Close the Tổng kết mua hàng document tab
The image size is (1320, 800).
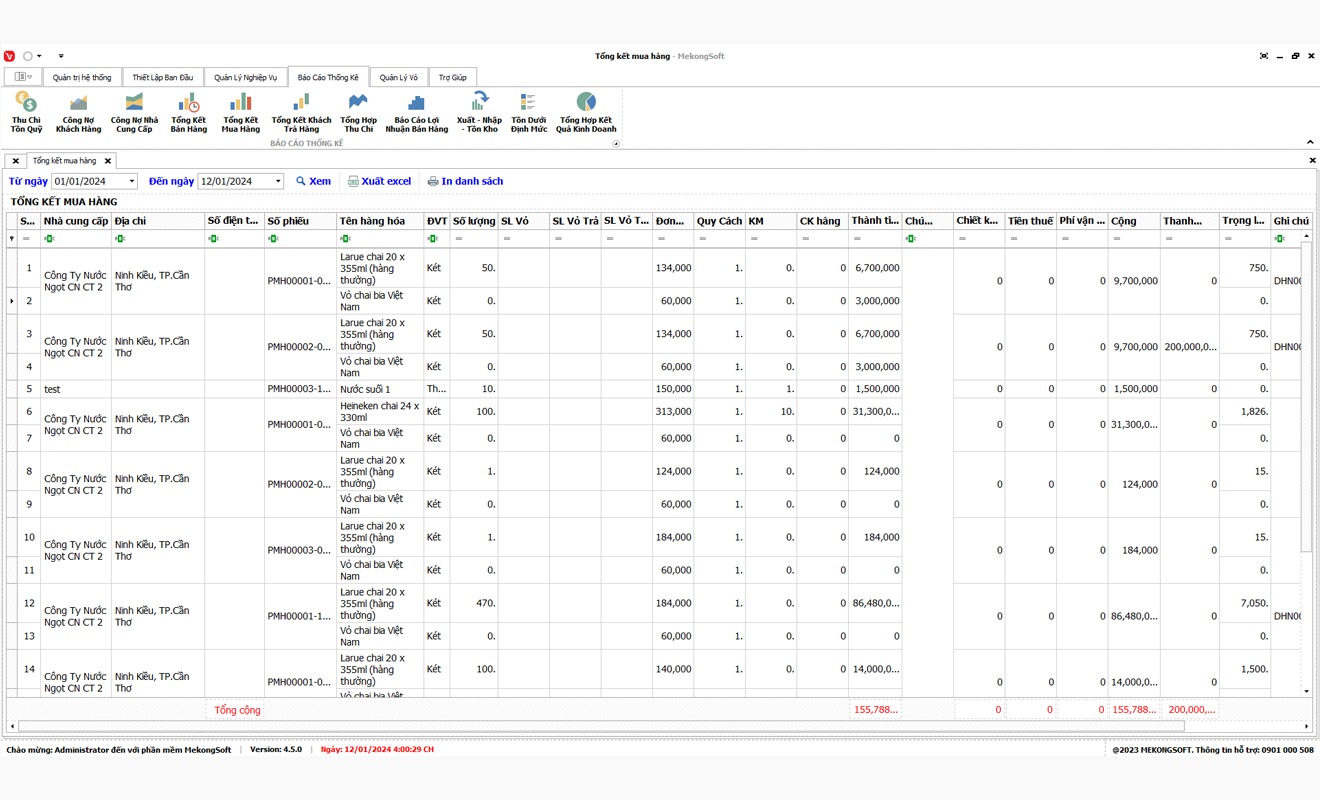point(108,161)
